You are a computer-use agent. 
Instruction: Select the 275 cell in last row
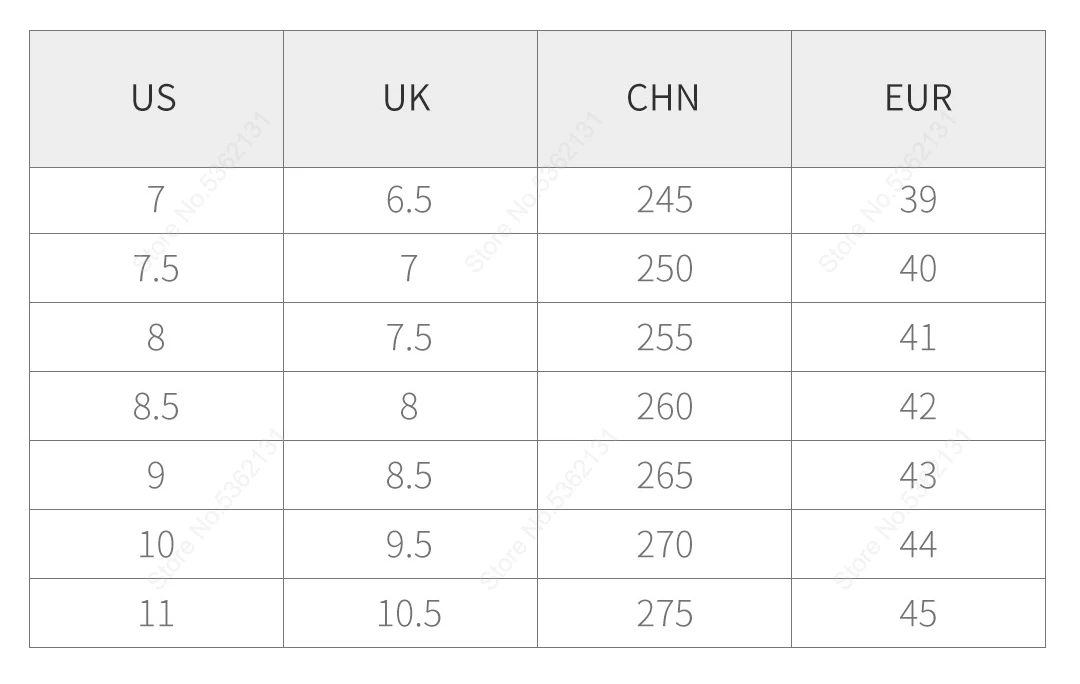coord(664,613)
